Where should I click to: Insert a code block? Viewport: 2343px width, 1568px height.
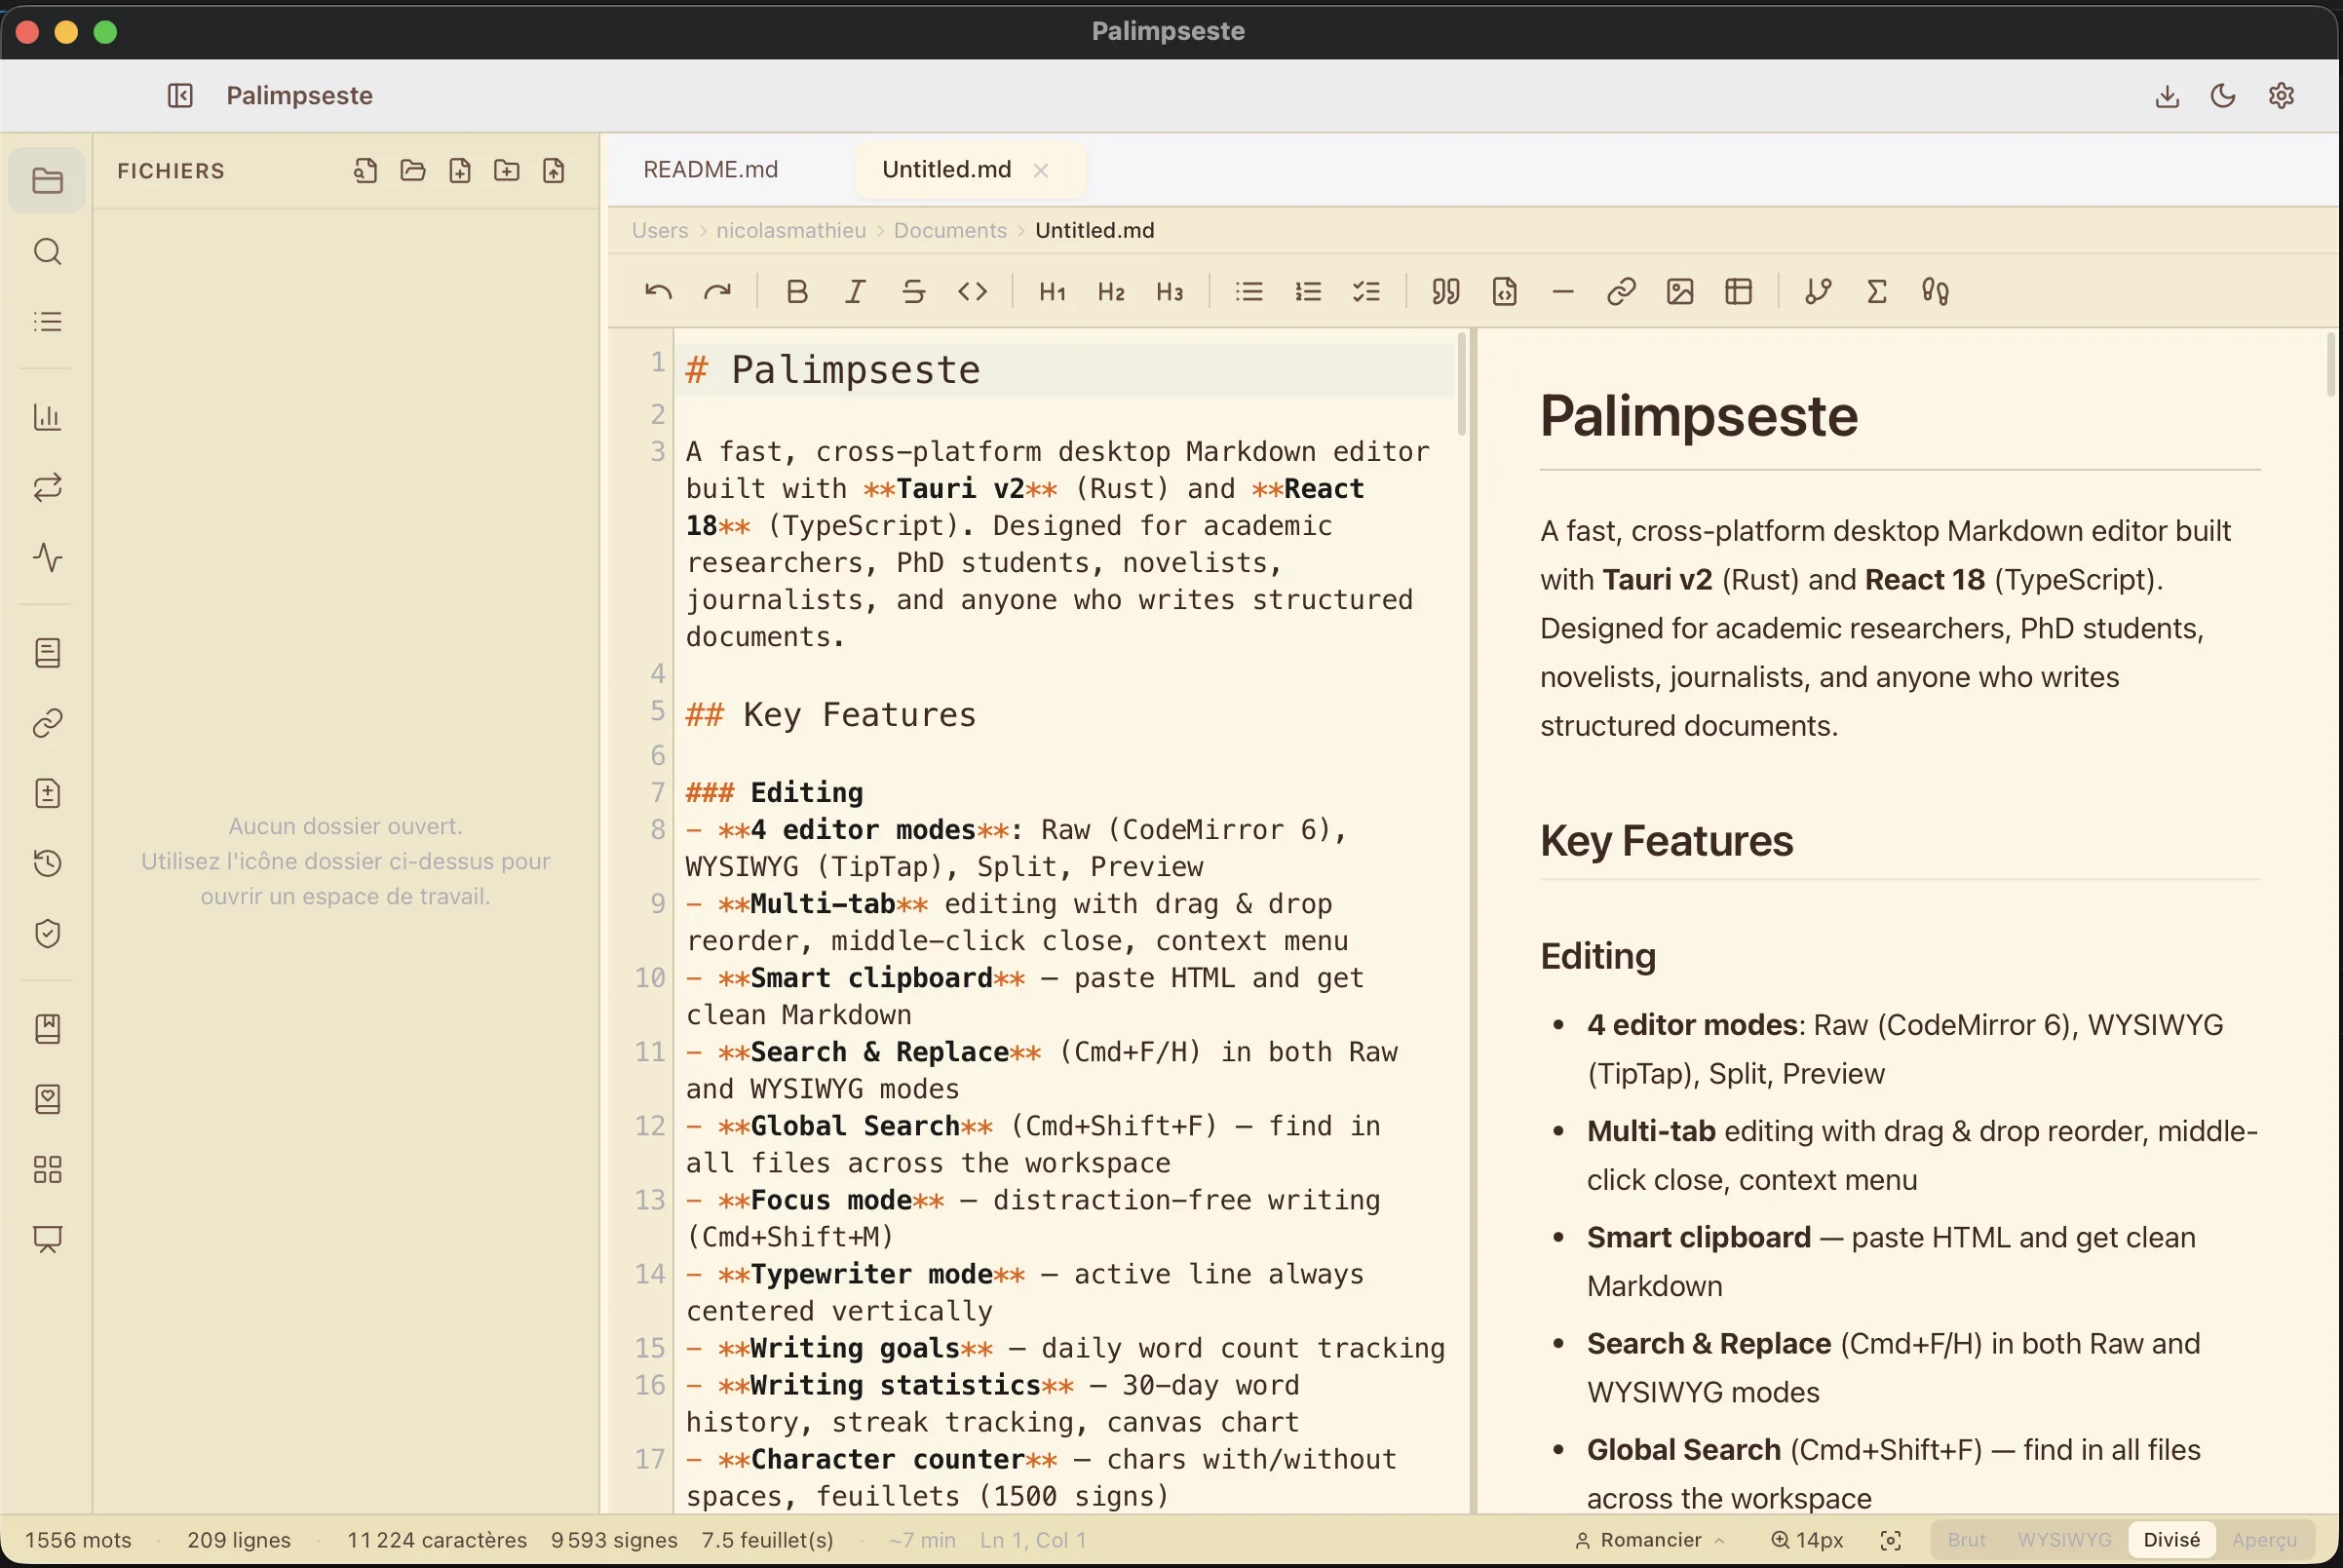[x=1504, y=292]
